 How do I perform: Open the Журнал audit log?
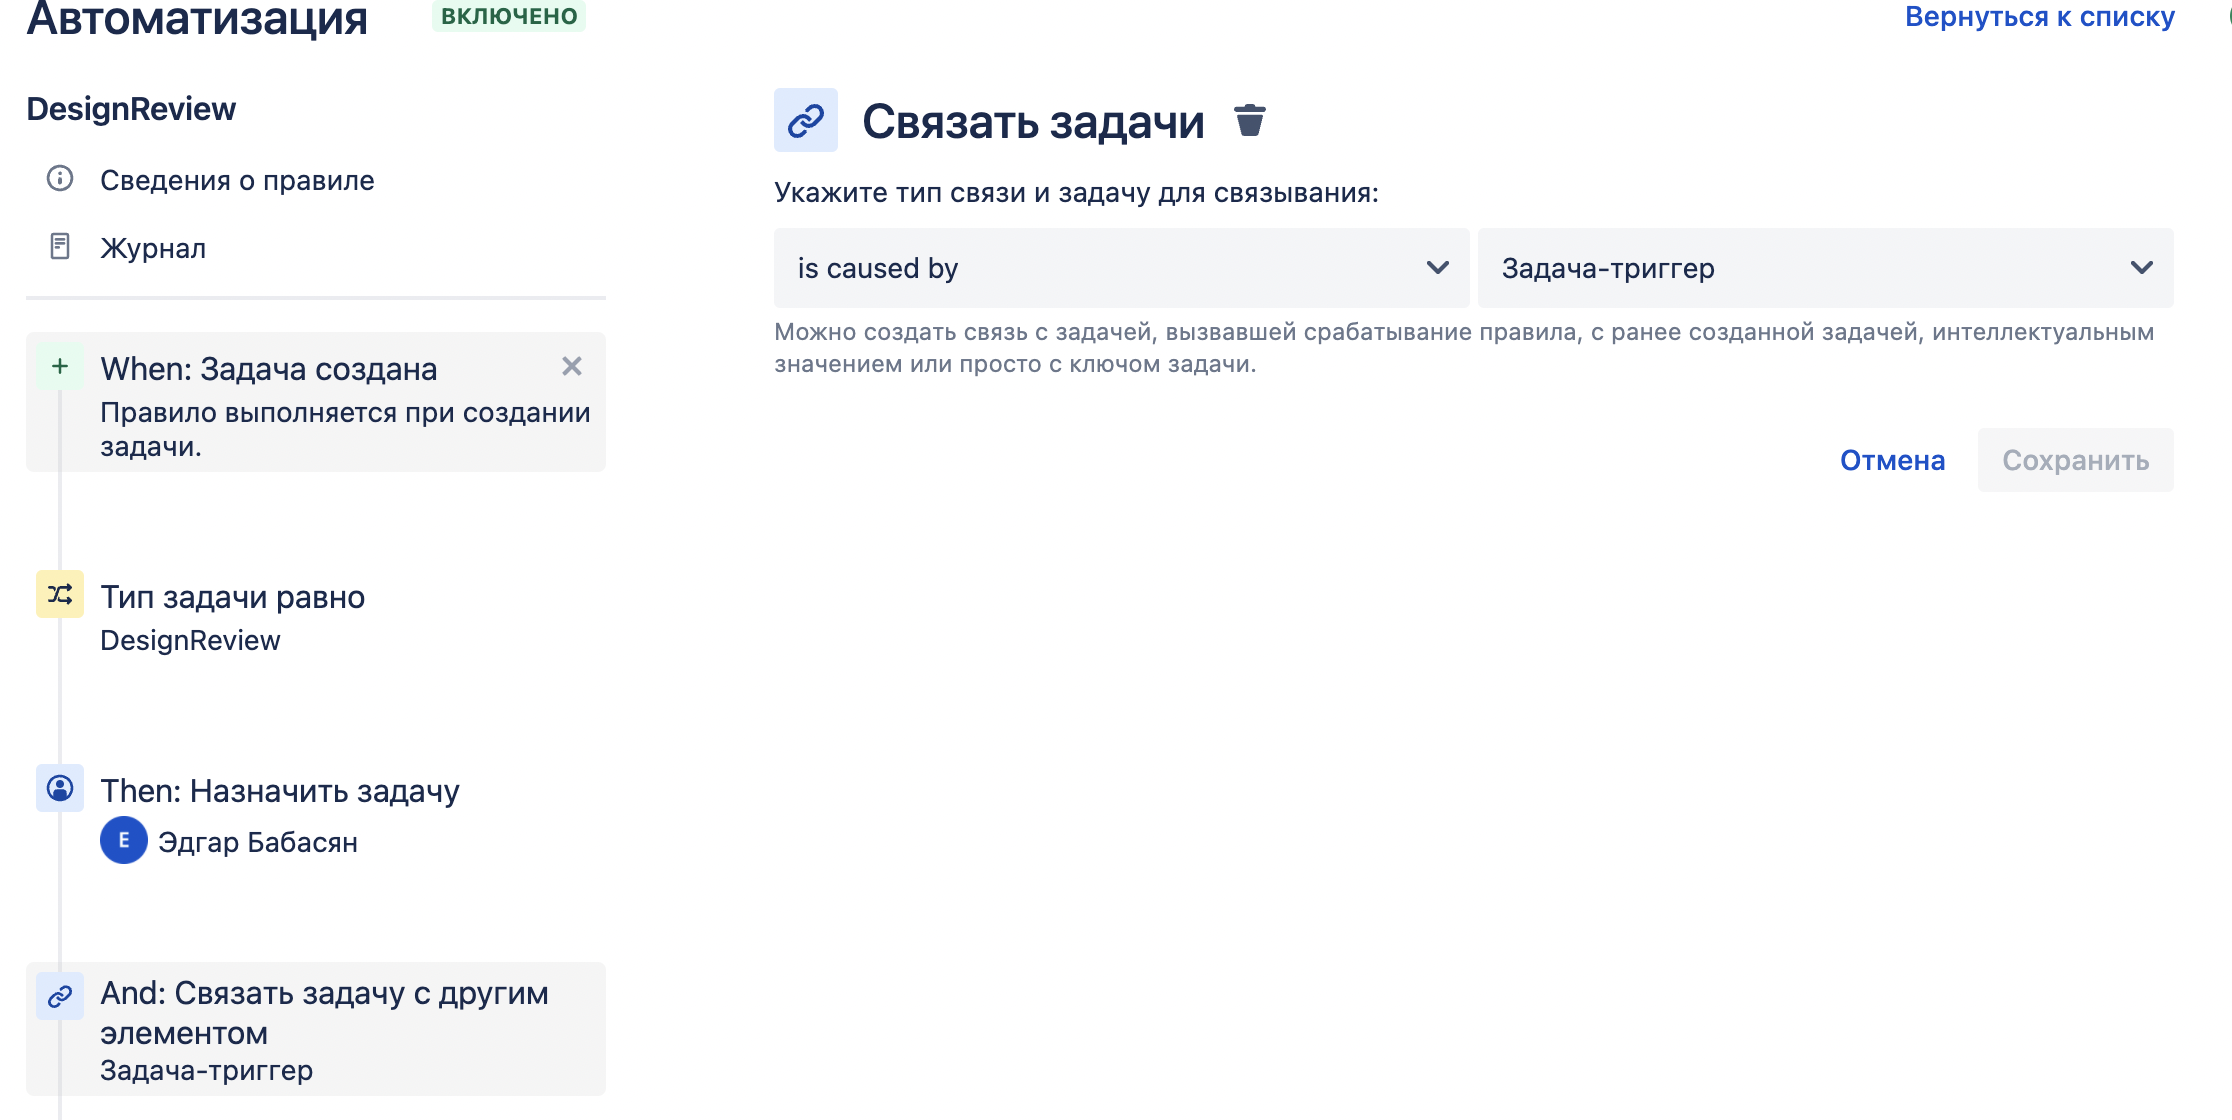coord(153,248)
